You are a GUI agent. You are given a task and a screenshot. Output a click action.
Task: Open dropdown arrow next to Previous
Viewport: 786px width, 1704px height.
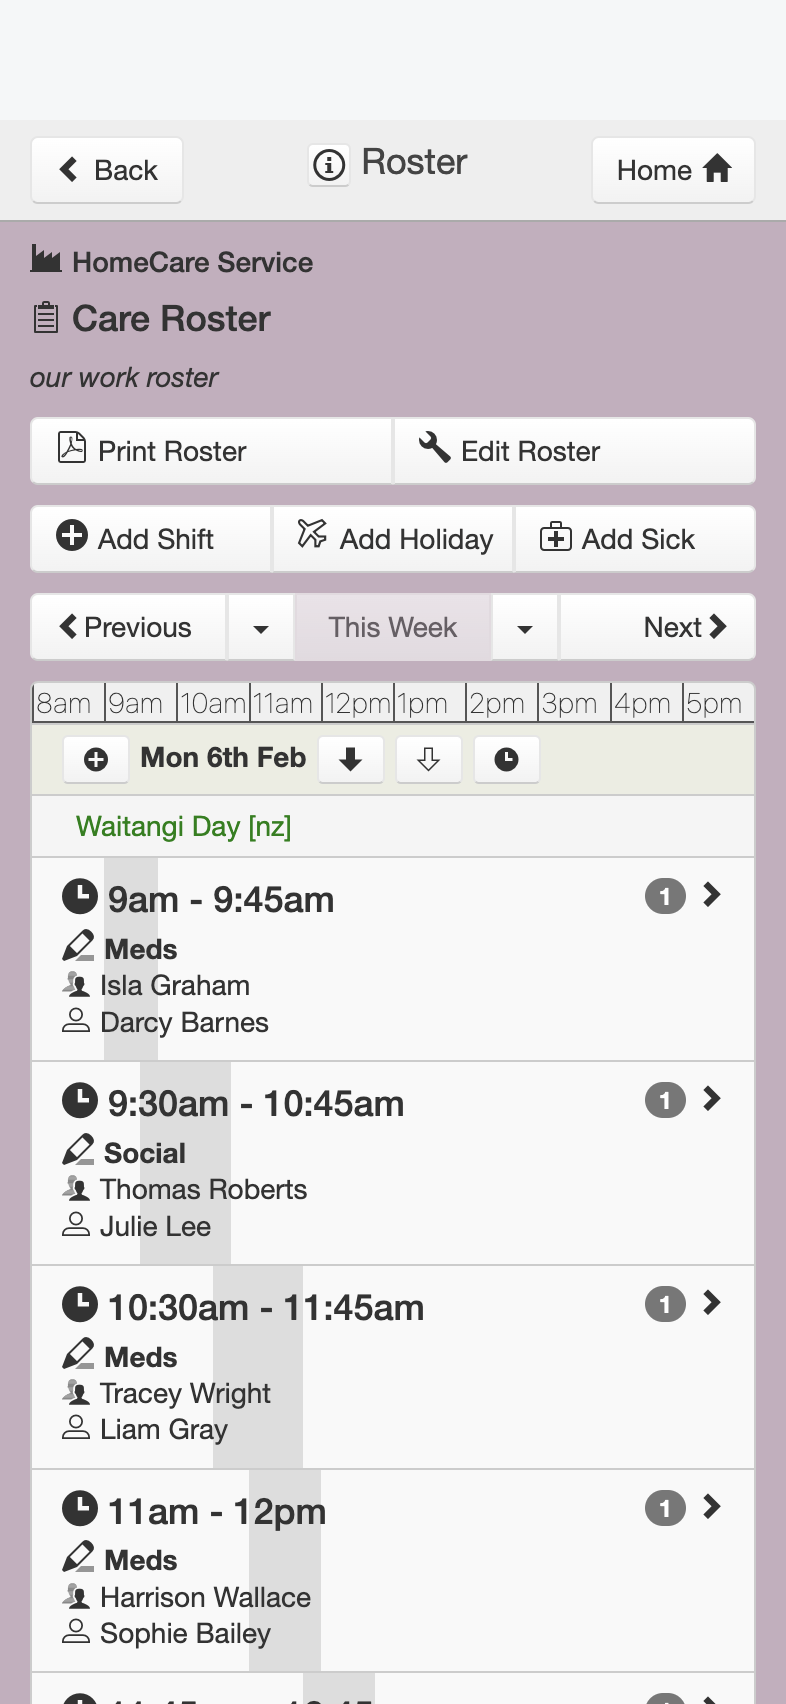[x=261, y=628]
